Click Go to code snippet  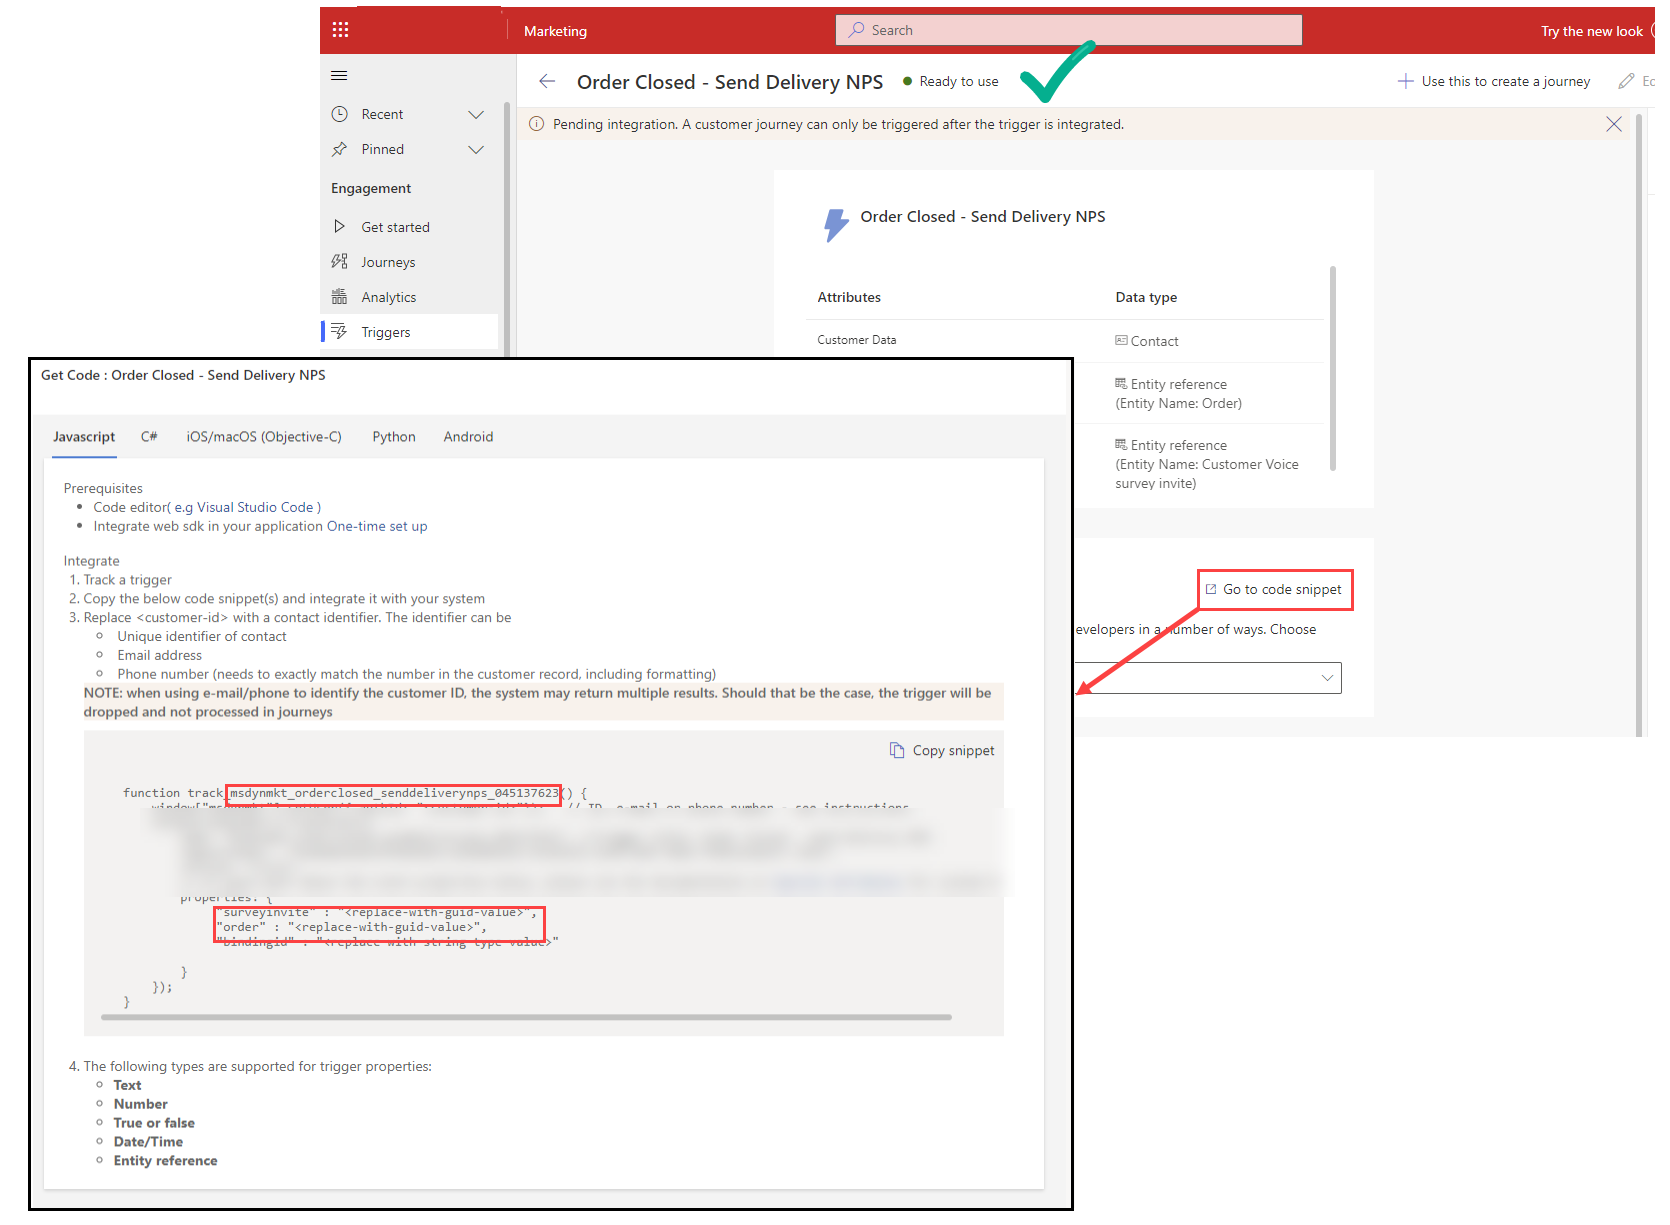(1275, 589)
